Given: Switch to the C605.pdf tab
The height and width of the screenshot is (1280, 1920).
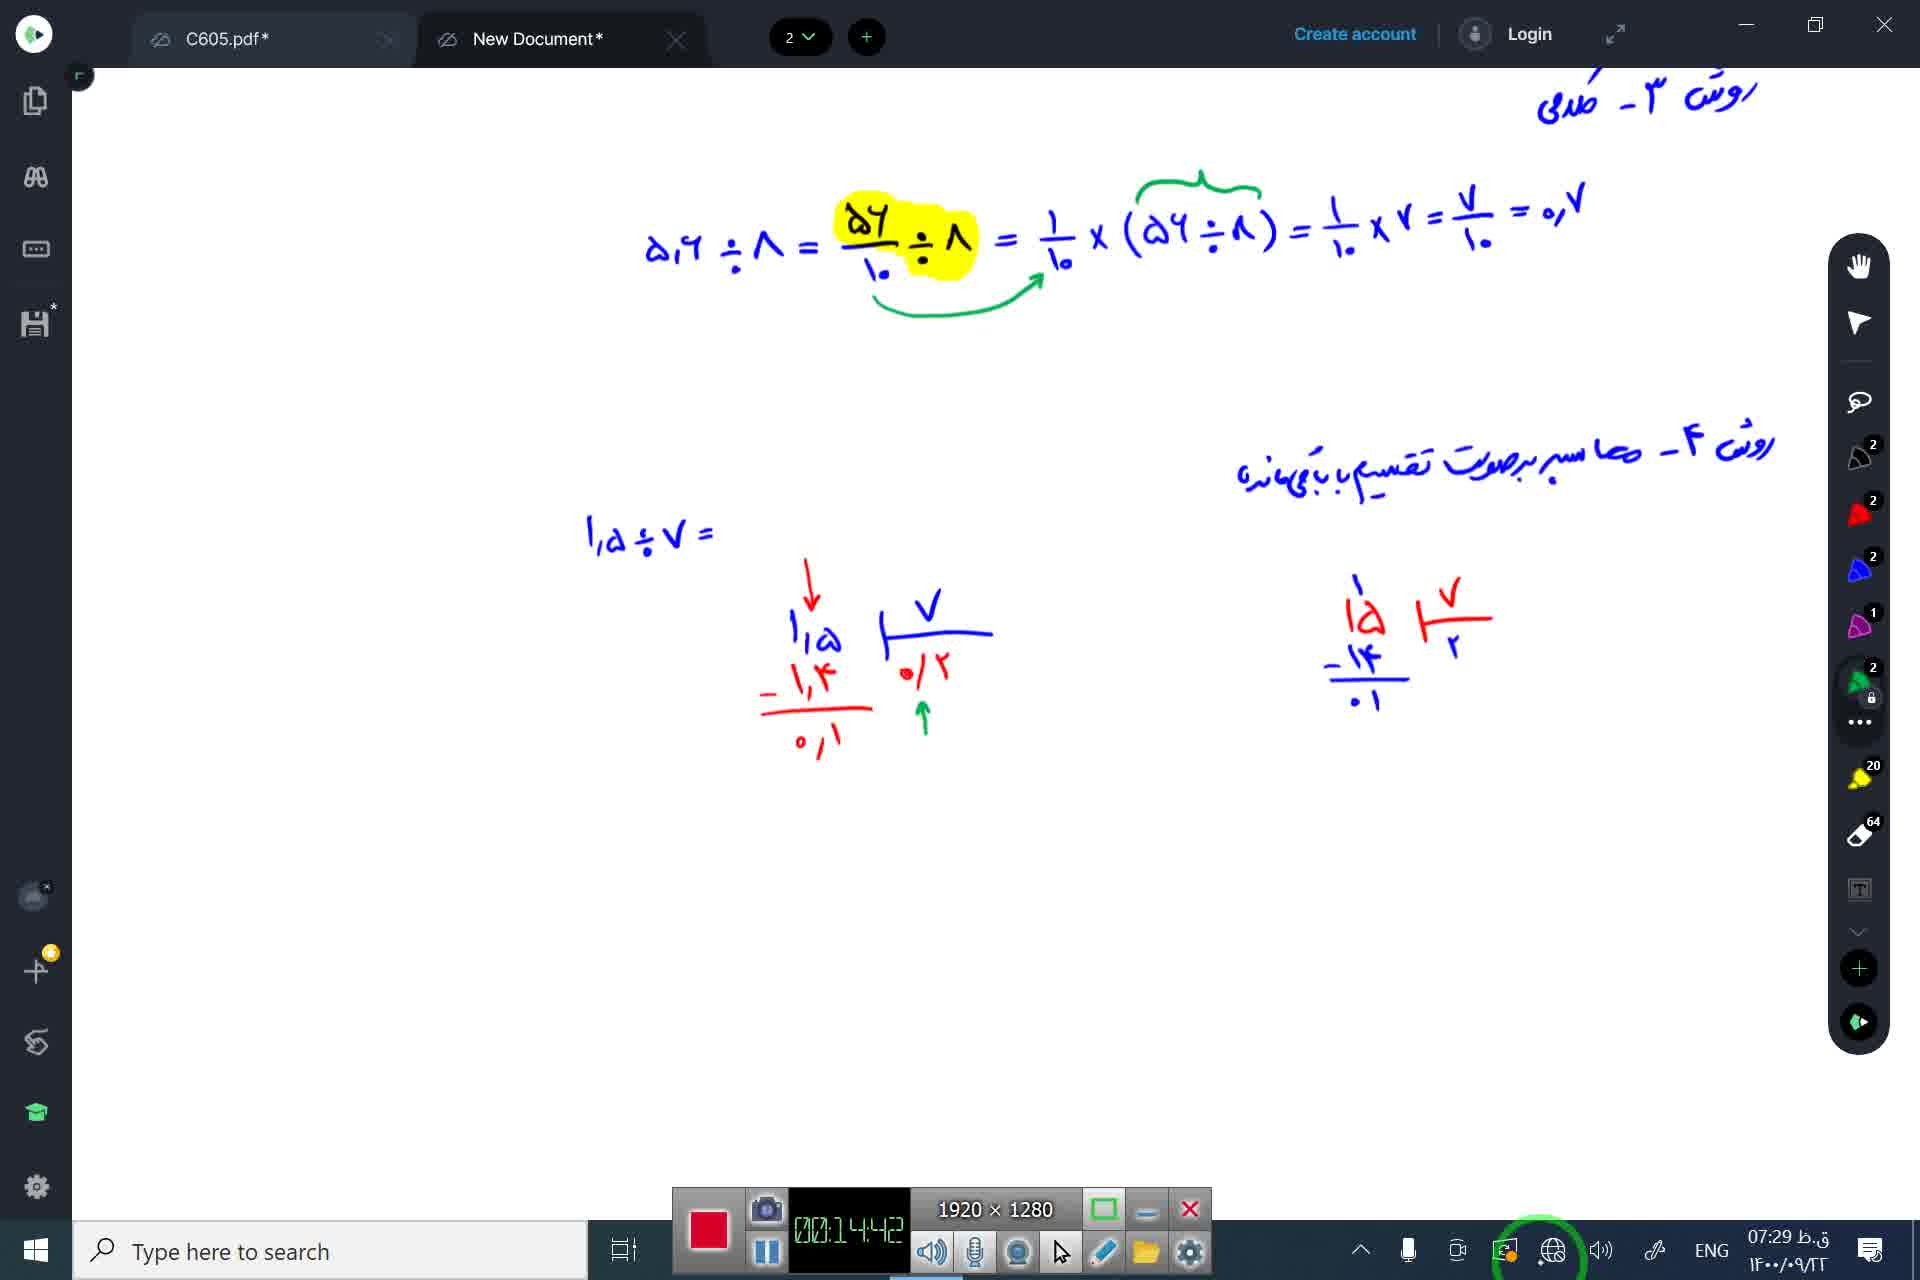Looking at the screenshot, I should click(227, 39).
